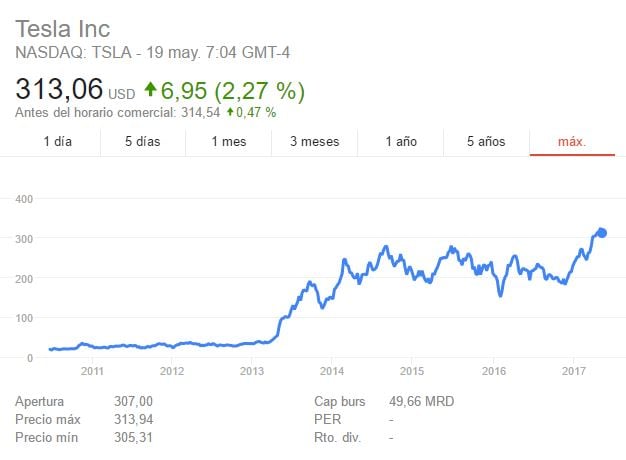Switch to the 1 día tab
626x460 pixels.
(x=58, y=142)
